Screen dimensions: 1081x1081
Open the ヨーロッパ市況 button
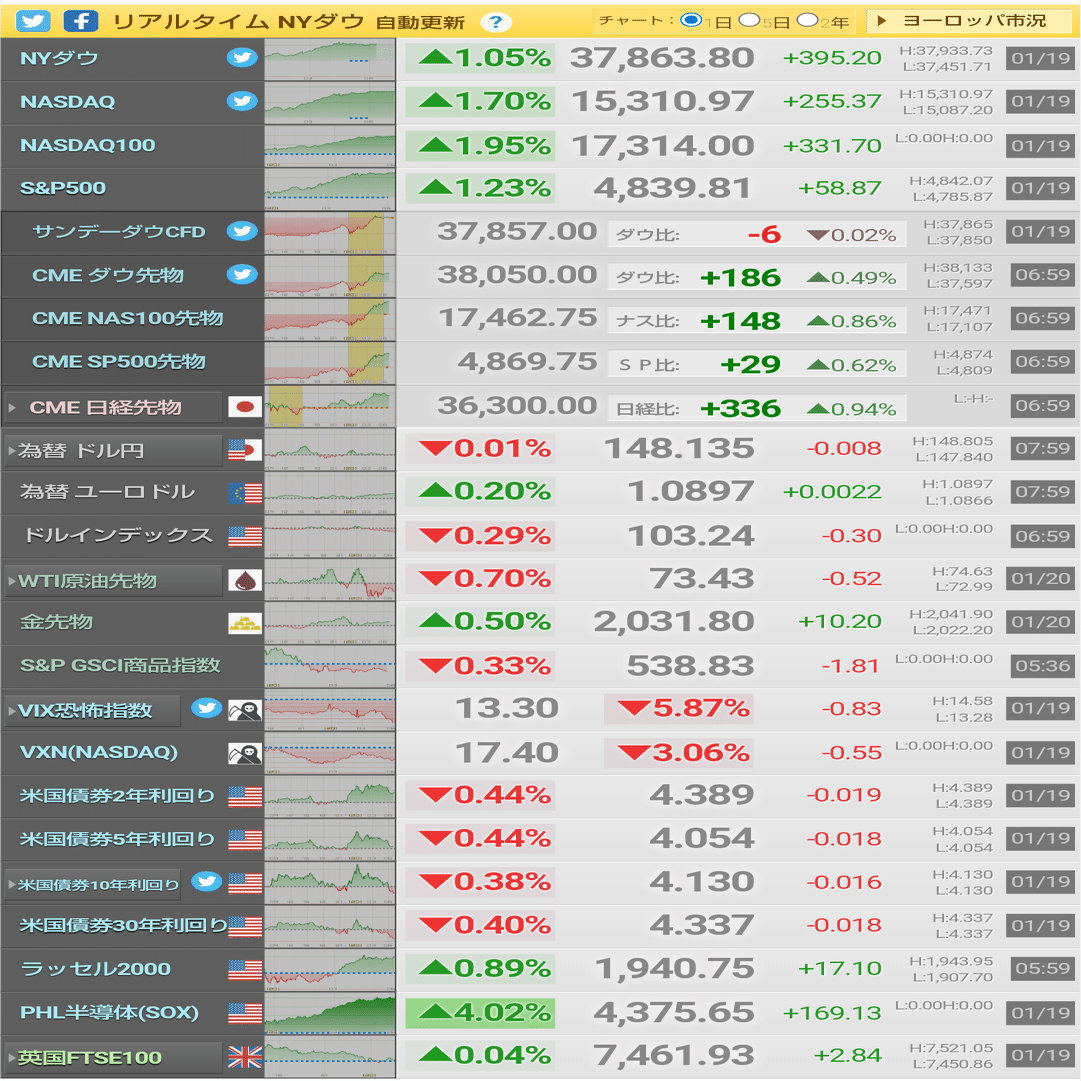967,21
